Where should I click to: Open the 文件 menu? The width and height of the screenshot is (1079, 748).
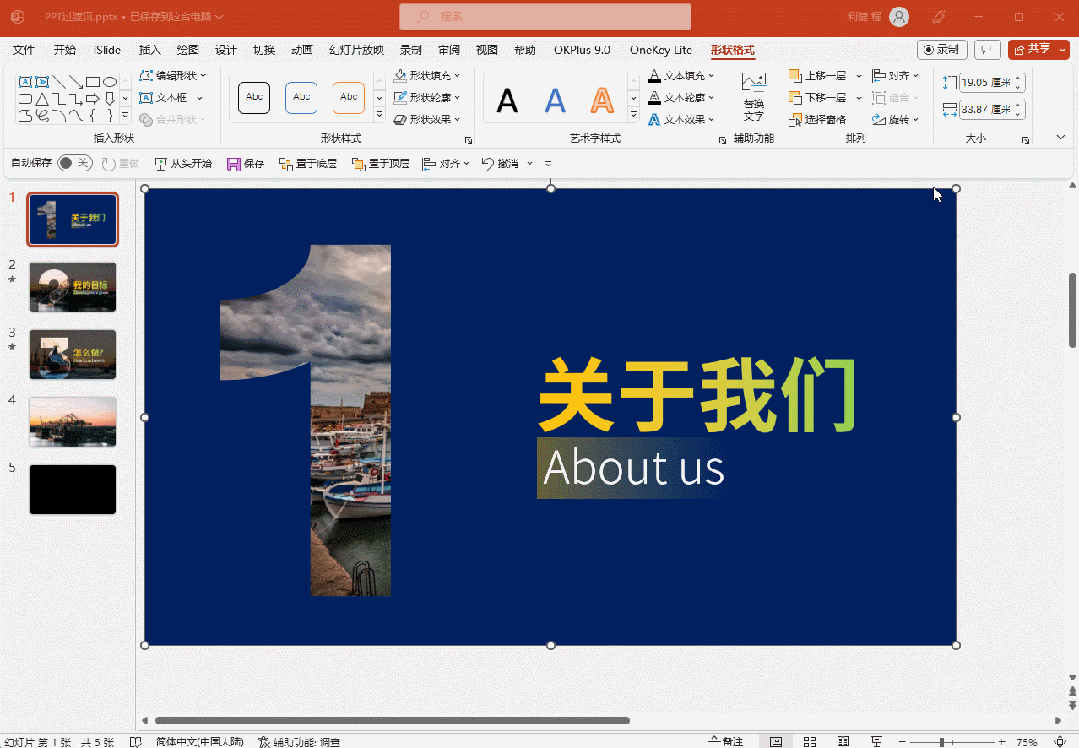click(23, 50)
